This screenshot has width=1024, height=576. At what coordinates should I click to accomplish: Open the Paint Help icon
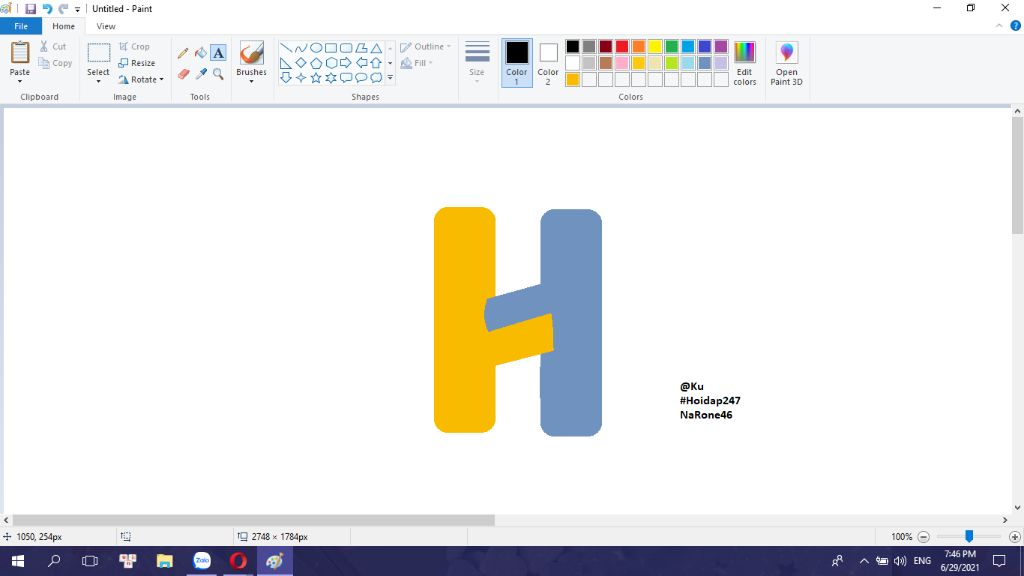coord(1016,26)
